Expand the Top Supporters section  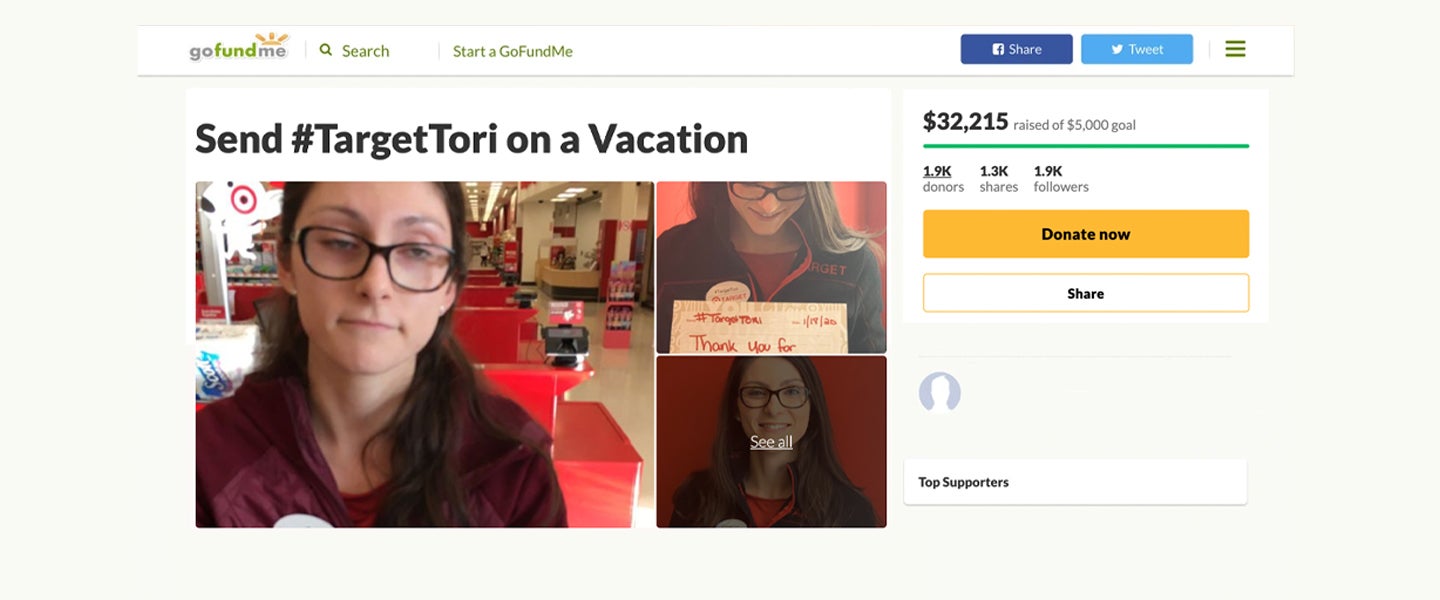(x=1075, y=482)
